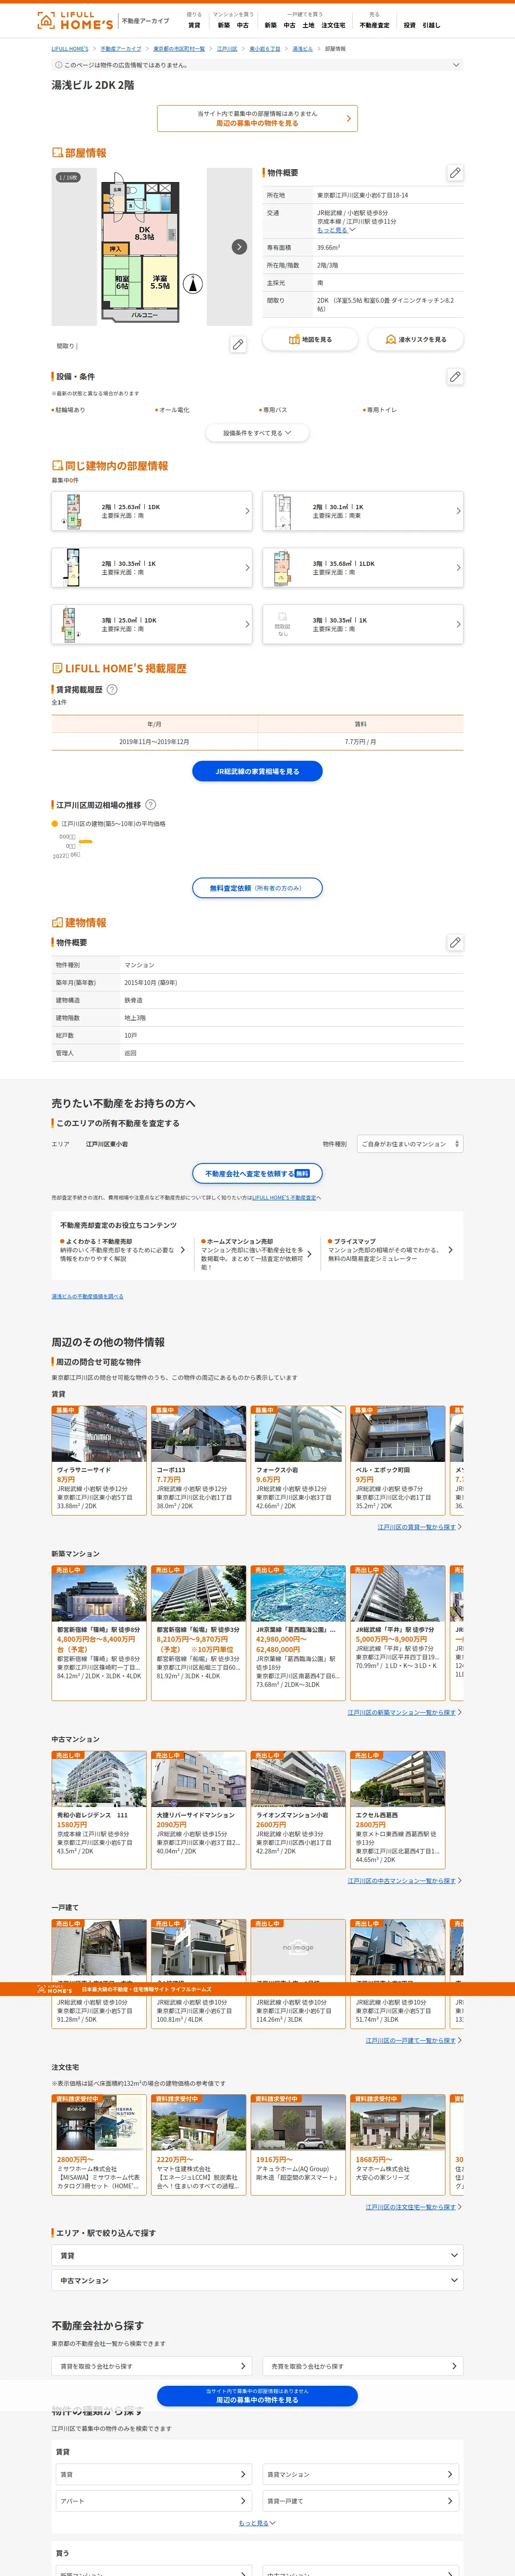Screen dimensions: 515x2576
Task: Click breadcrumb link 東小岩6丁目
Action: [x=265, y=48]
